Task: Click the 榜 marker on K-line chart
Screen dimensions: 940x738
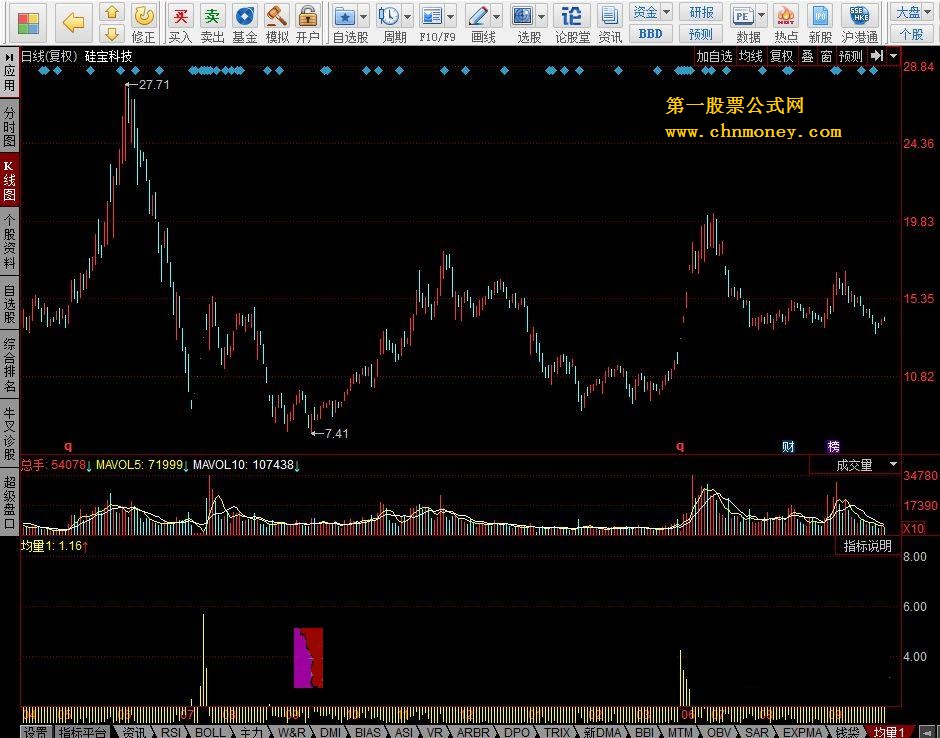Action: click(x=833, y=447)
